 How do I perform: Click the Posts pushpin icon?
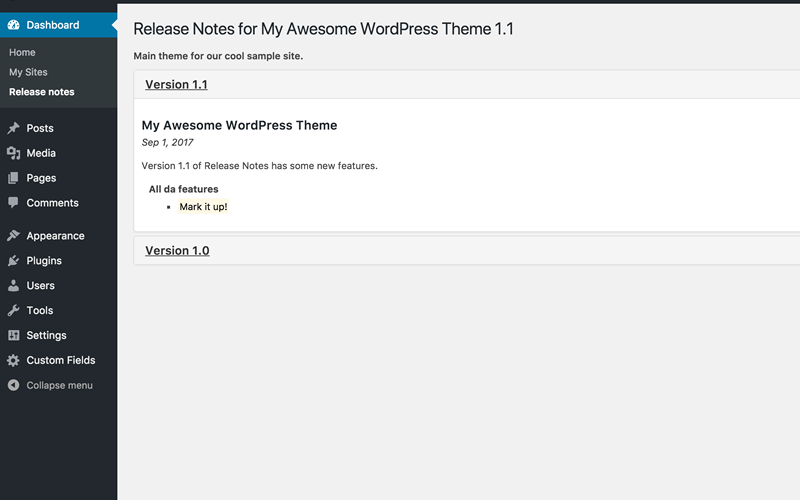14,128
